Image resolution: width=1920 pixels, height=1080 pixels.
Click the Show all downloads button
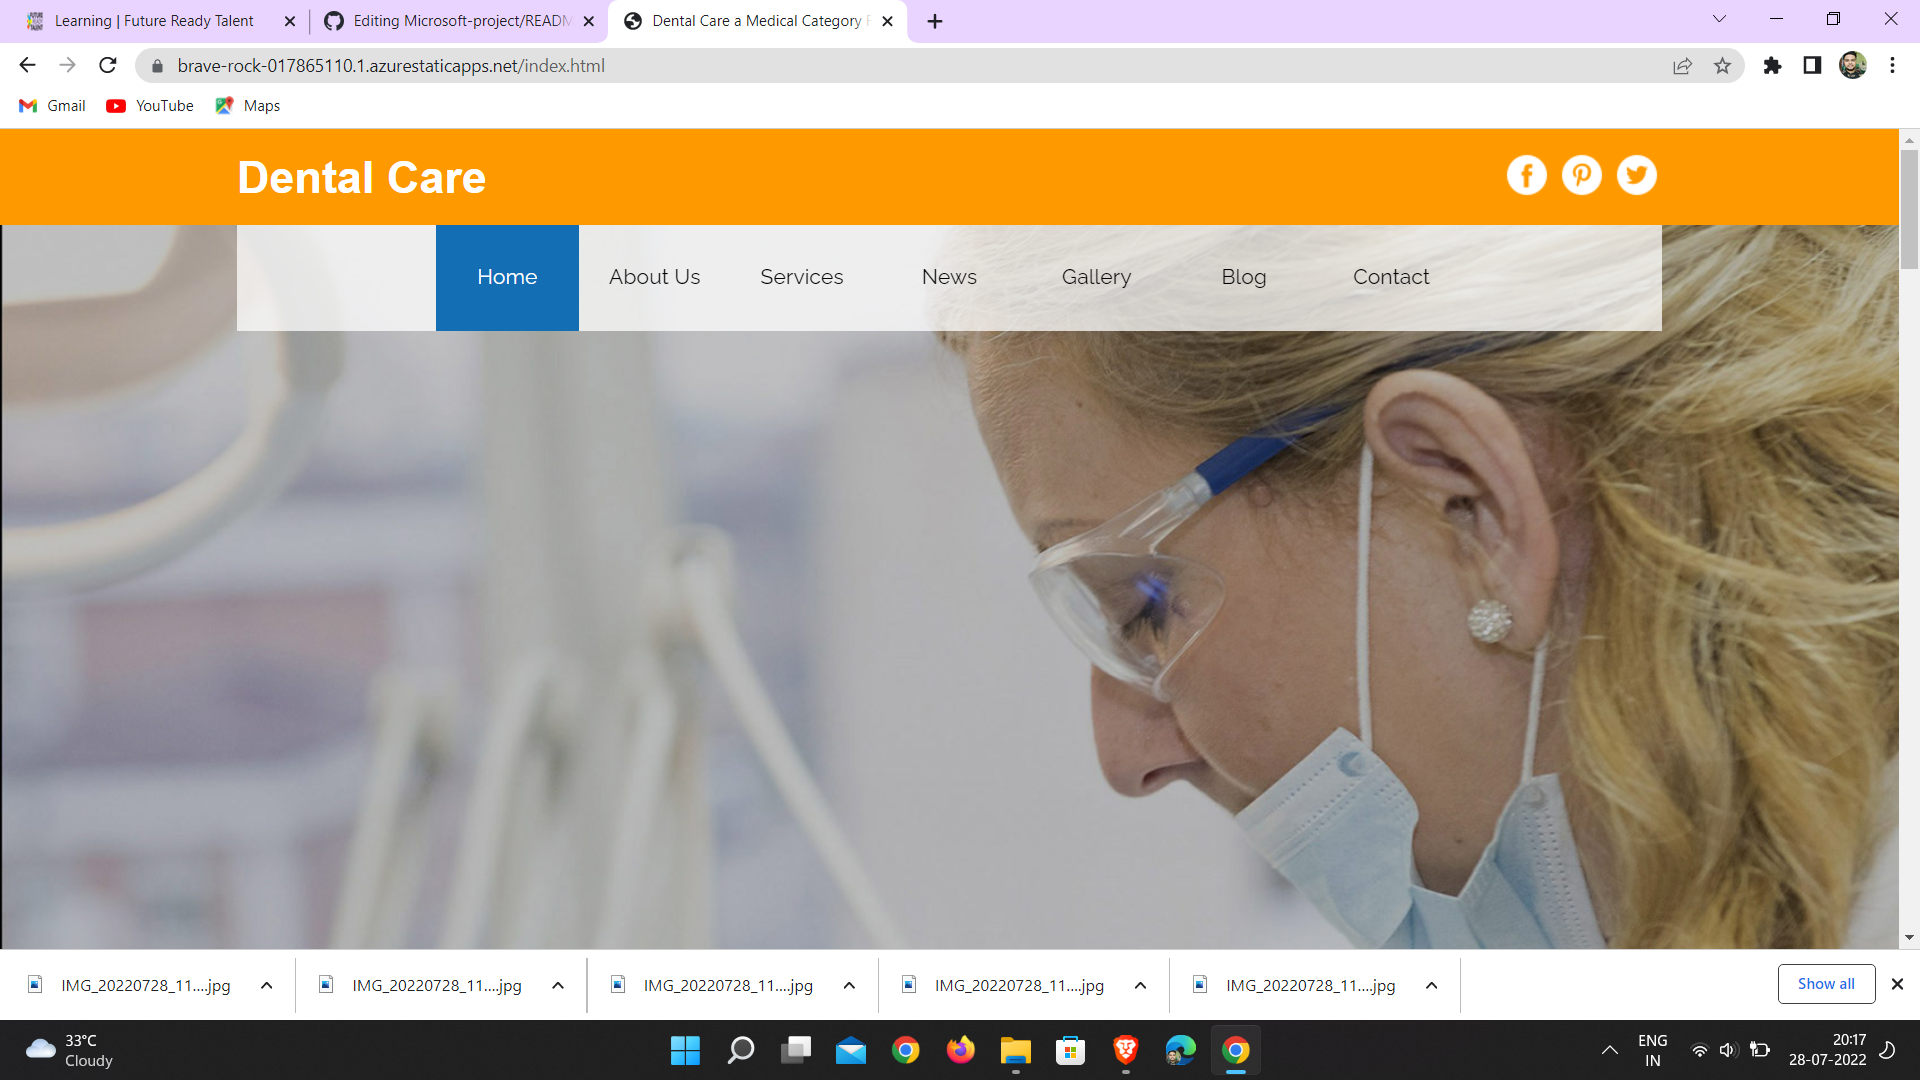pyautogui.click(x=1826, y=983)
